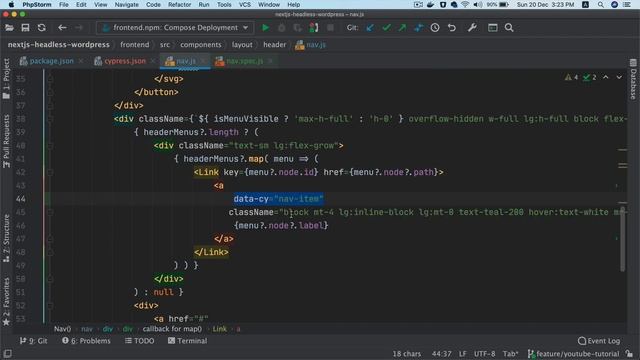The image size is (640, 360).
Task: Open the run configuration dropdown
Action: 175,28
